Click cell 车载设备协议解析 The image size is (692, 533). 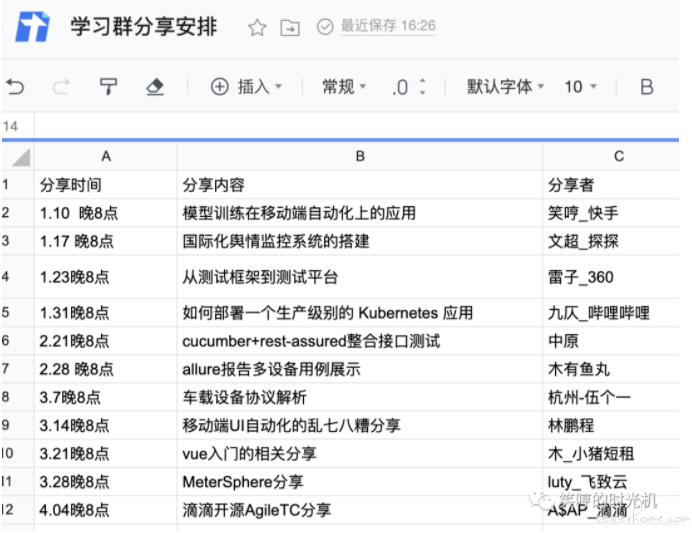[360, 397]
